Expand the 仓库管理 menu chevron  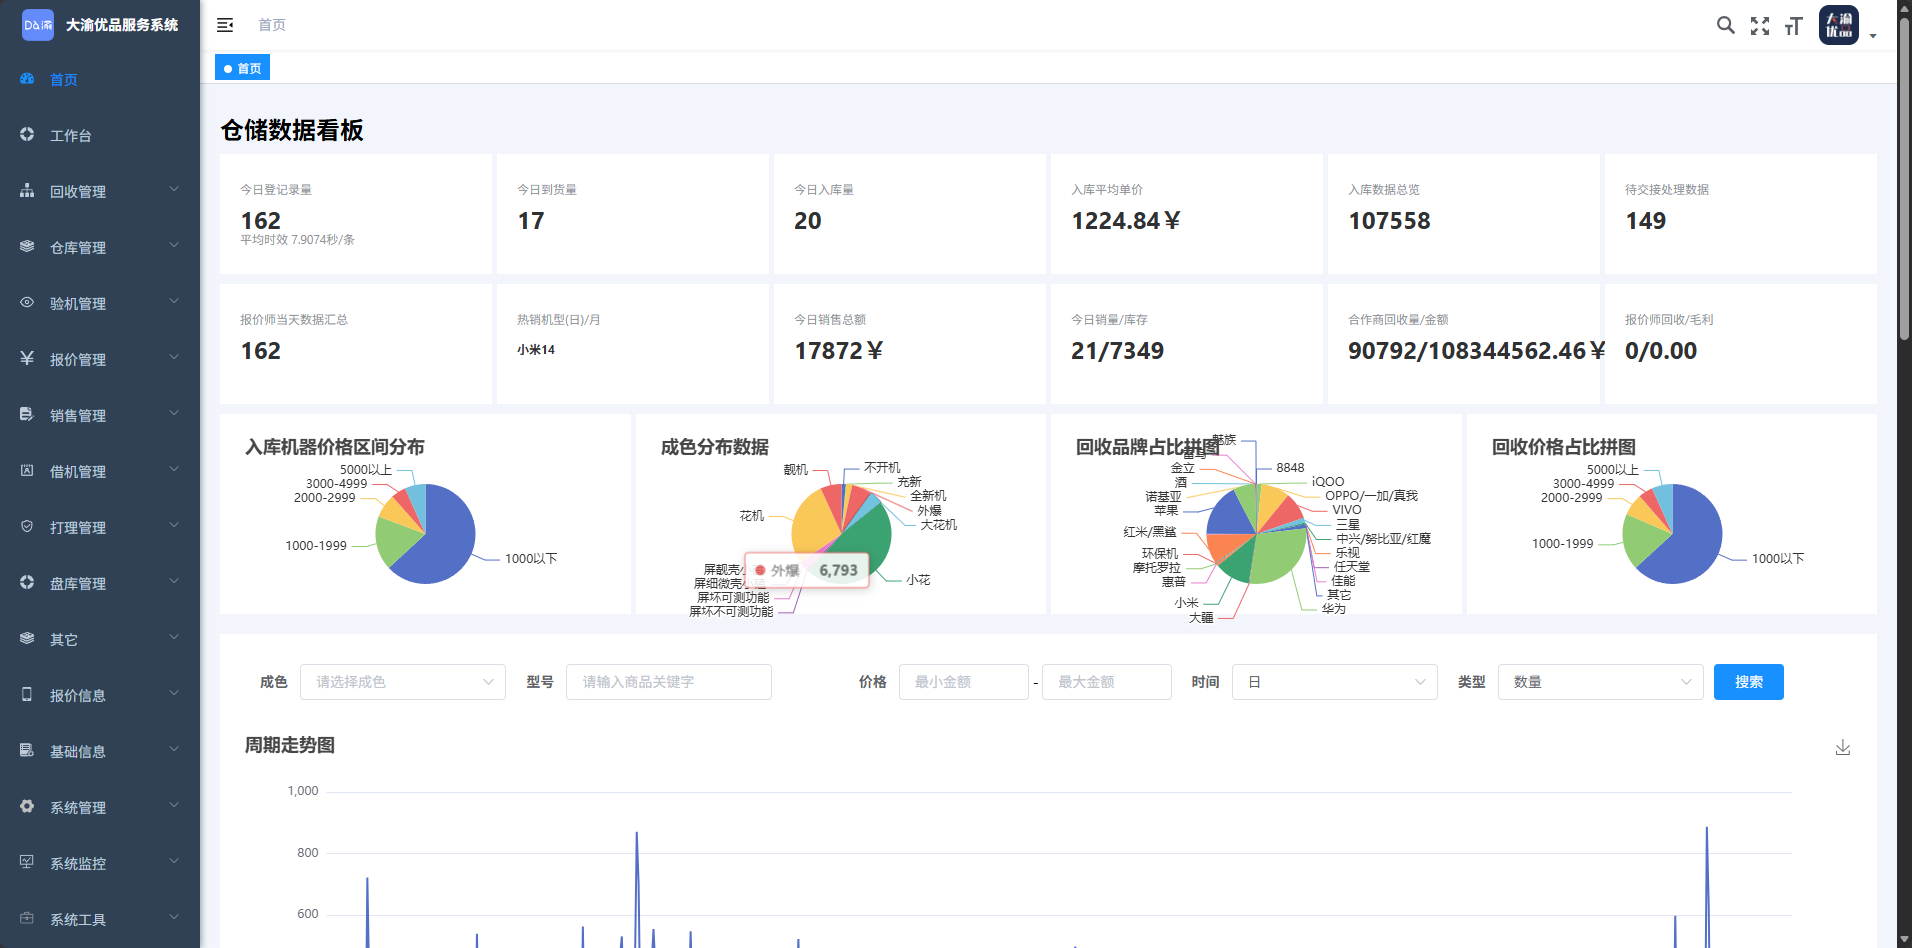click(x=174, y=245)
